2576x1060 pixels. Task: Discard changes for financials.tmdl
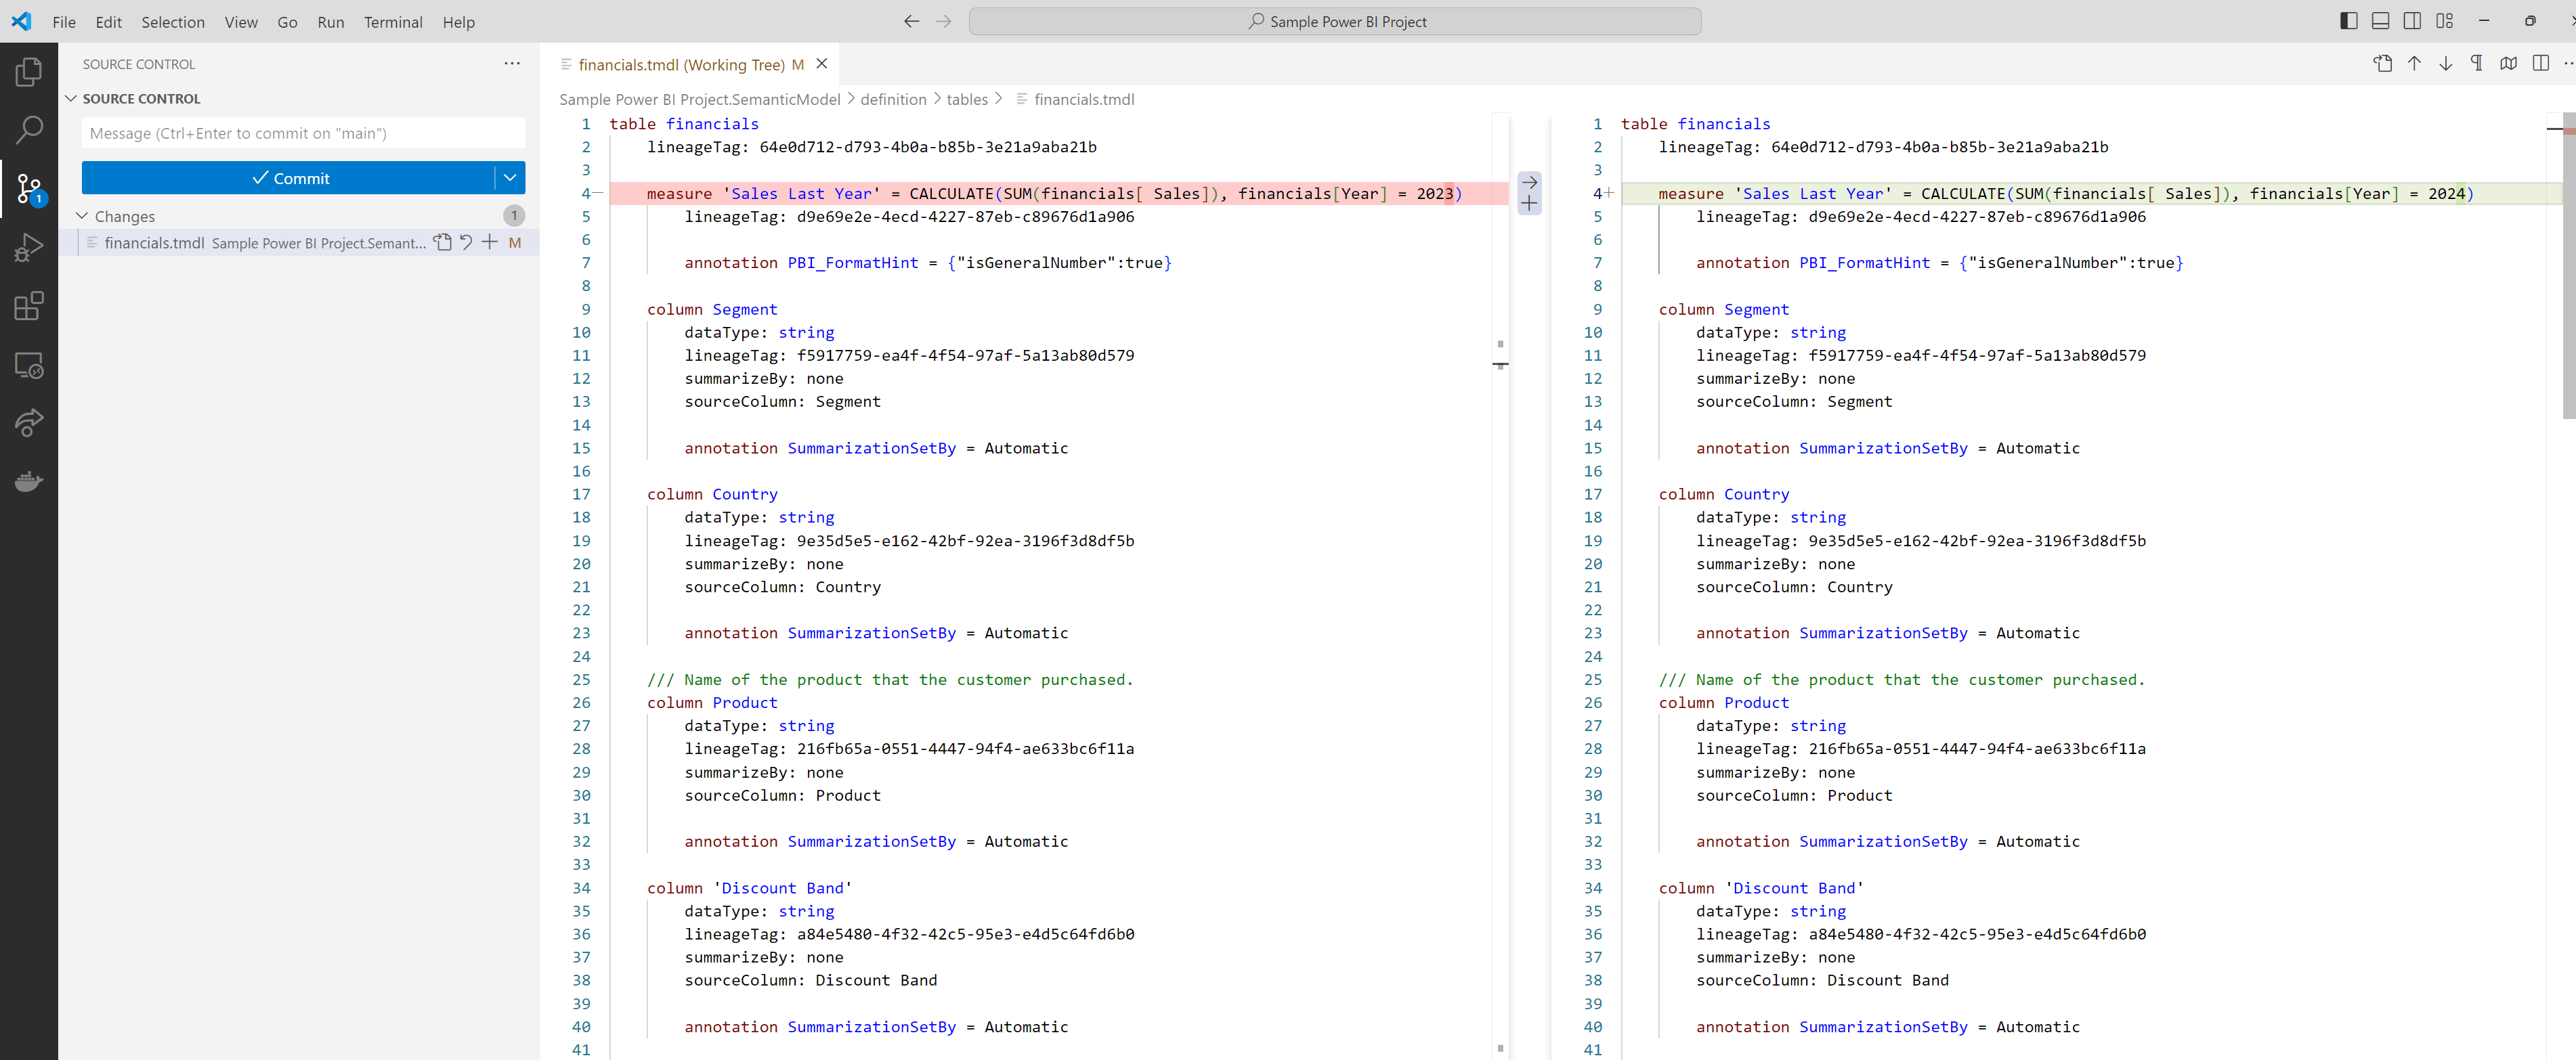(x=466, y=242)
